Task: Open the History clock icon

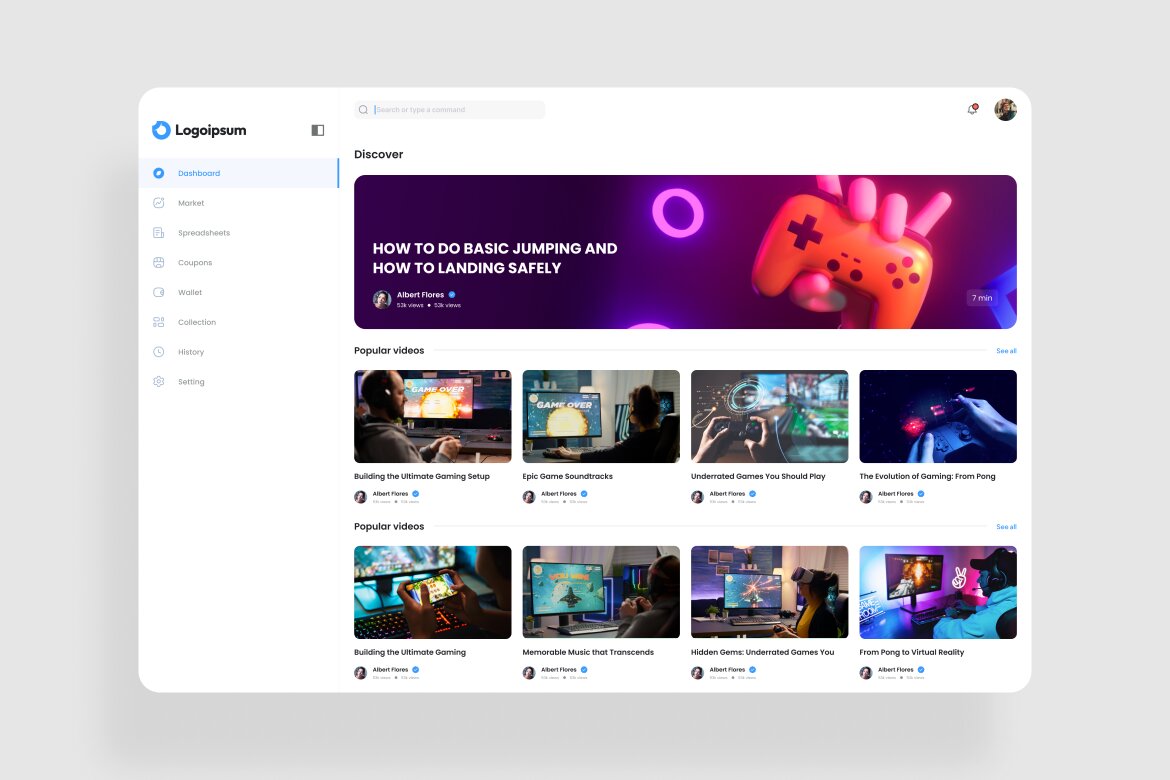Action: click(159, 351)
